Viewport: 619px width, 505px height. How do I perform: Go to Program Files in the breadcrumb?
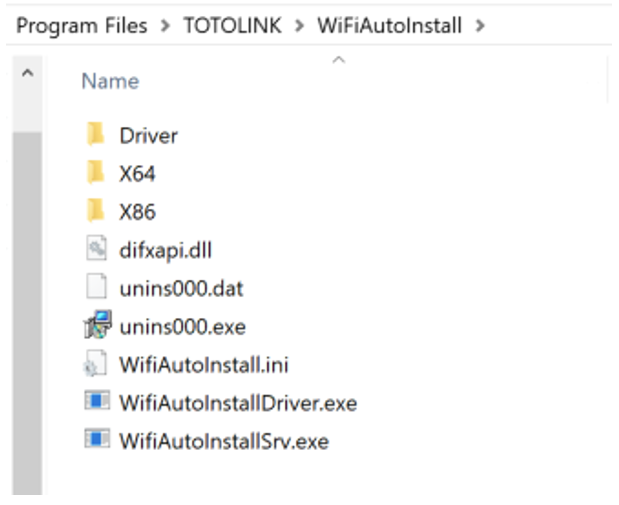[x=82, y=26]
